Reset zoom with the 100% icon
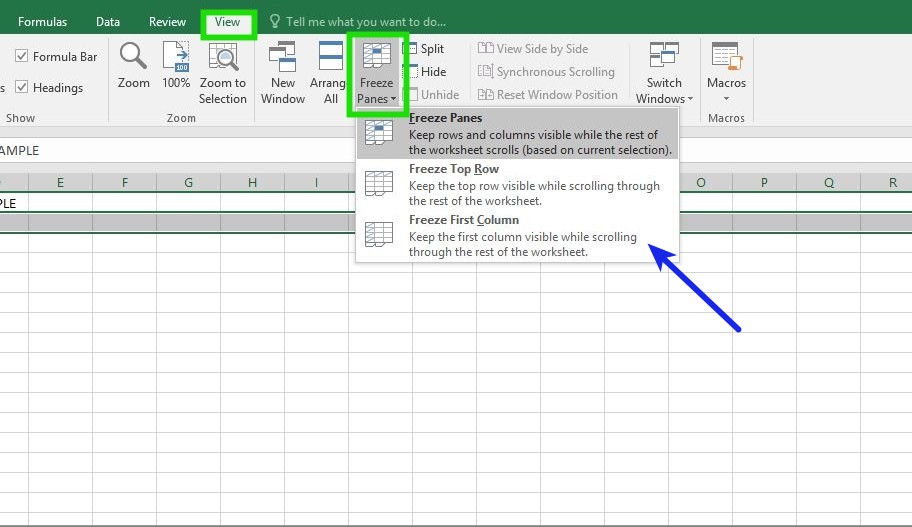 (x=176, y=56)
